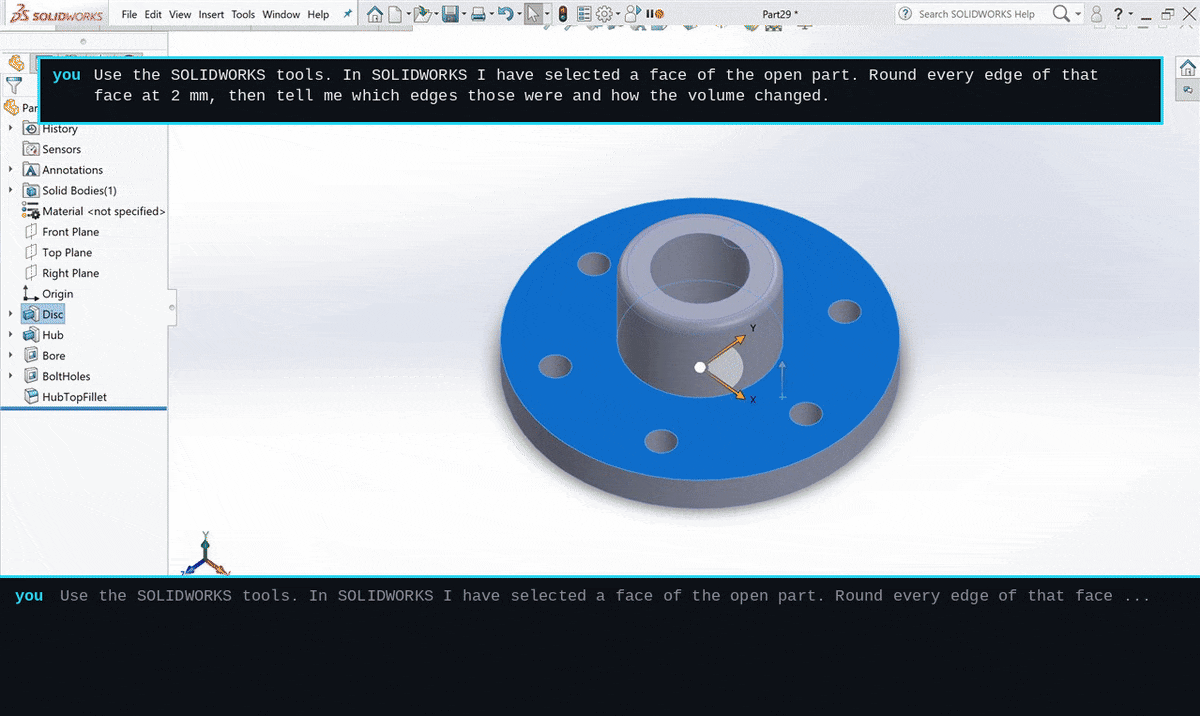Image resolution: width=1200 pixels, height=716 pixels.
Task: Open the Undo history dropdown arrow
Action: tap(518, 14)
